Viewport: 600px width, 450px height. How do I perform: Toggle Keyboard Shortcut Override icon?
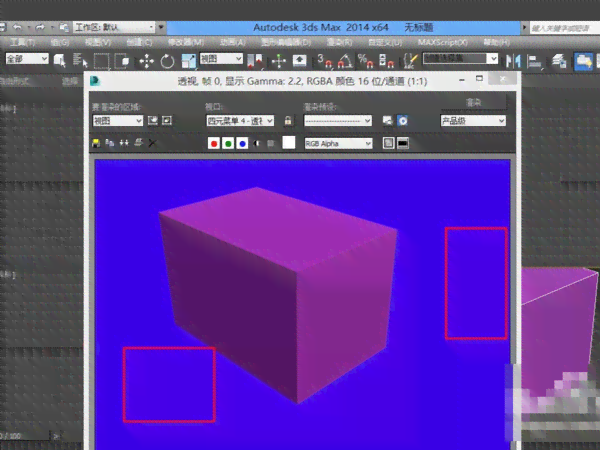pos(299,61)
